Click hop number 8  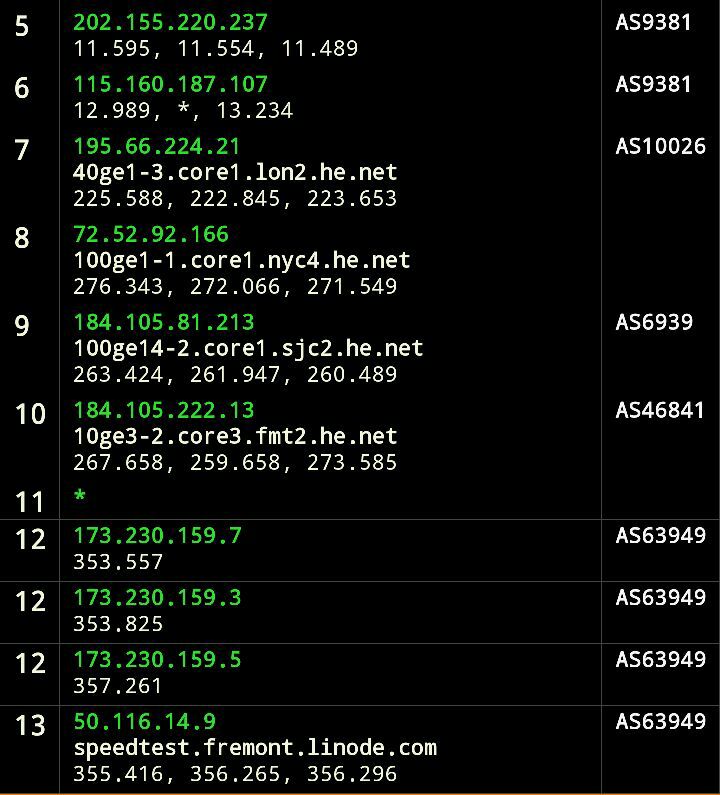click(22, 238)
